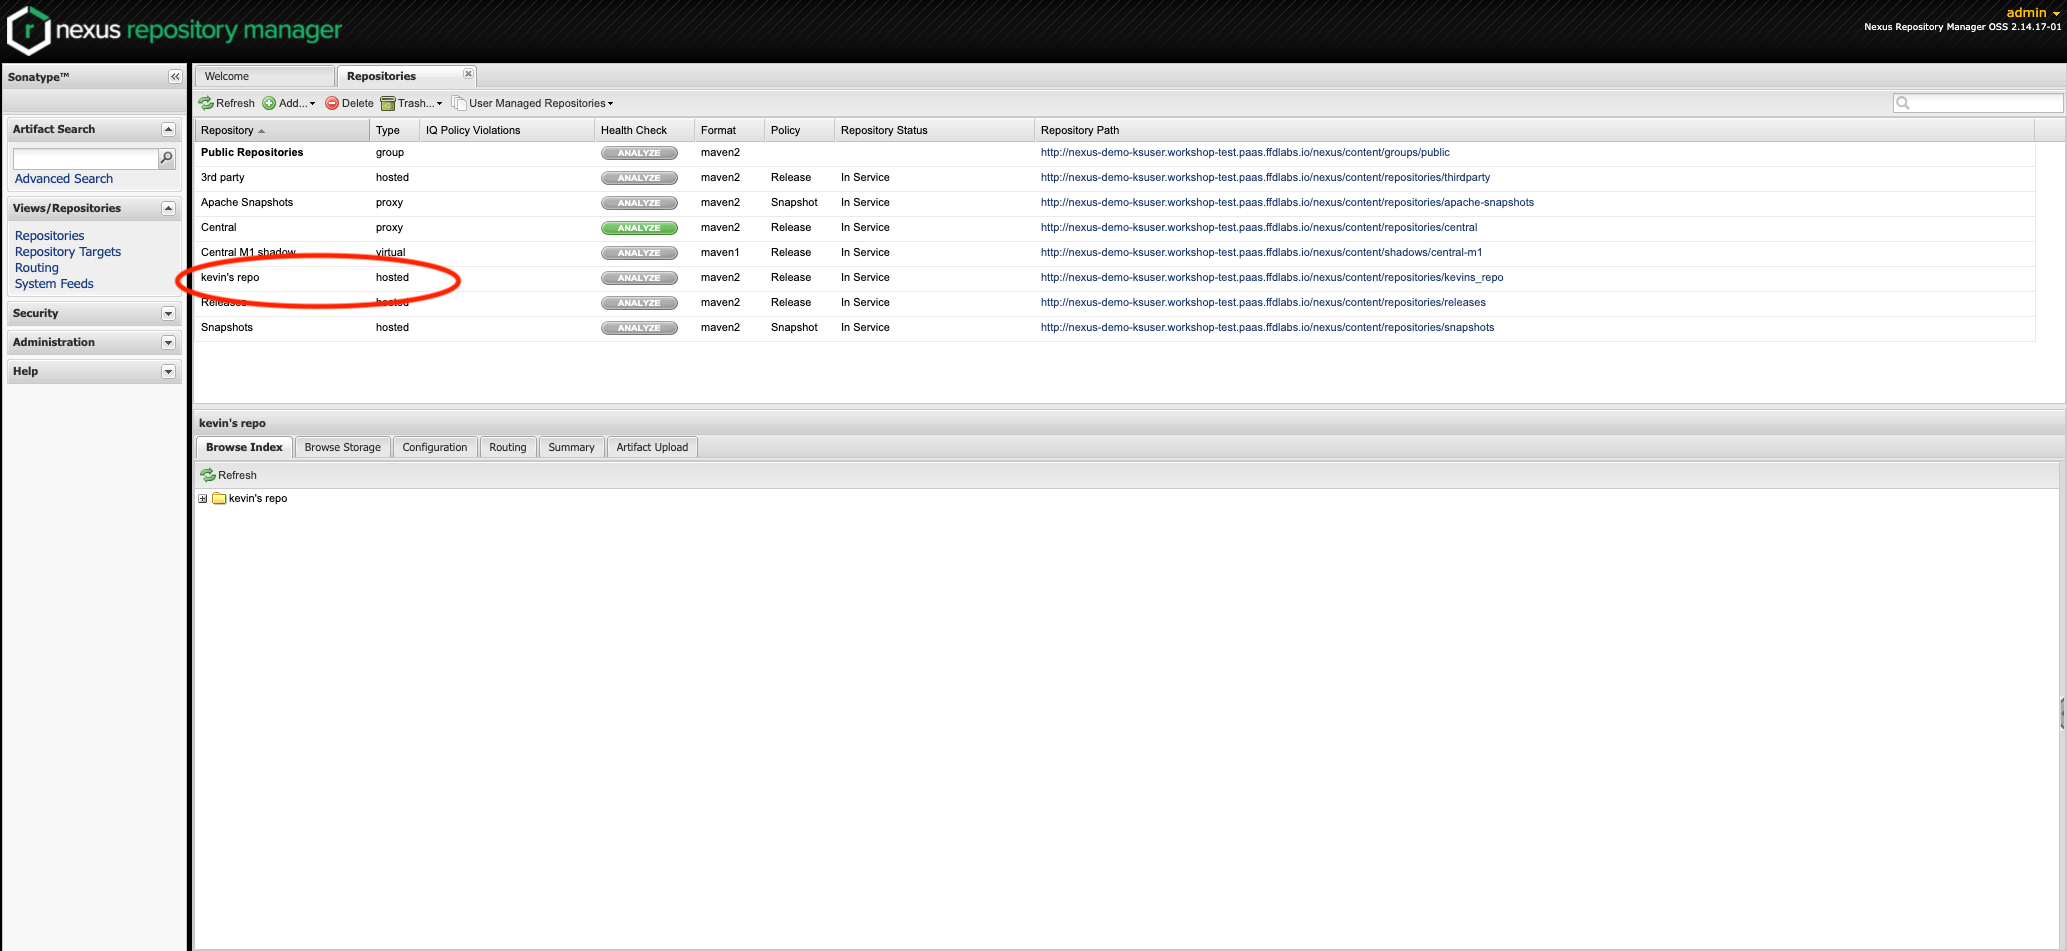Open the repositories/releases path link

tap(1263, 303)
